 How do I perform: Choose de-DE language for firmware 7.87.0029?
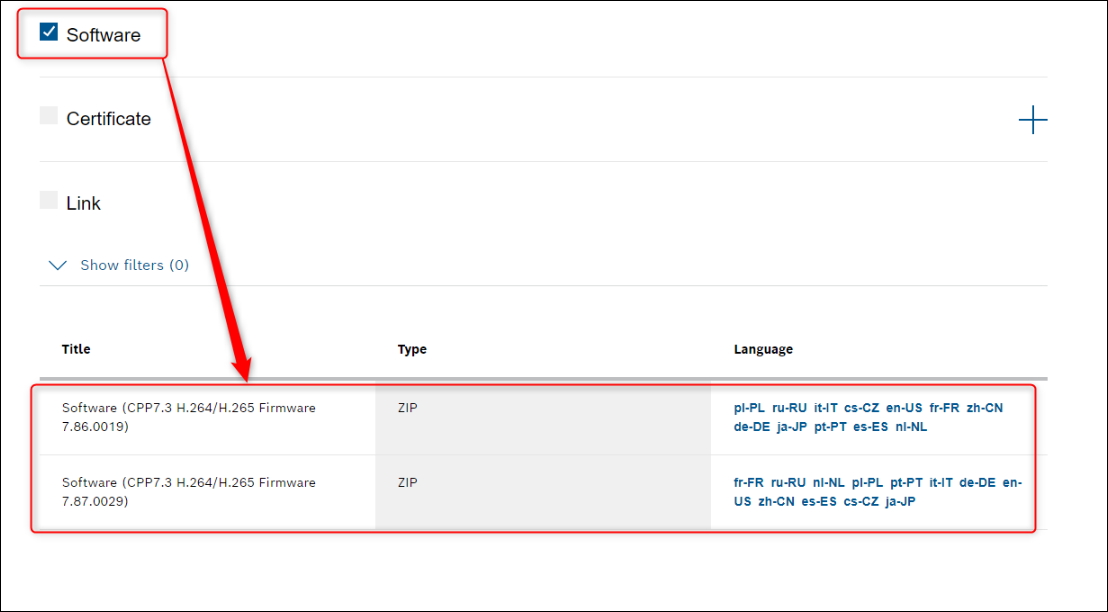(977, 482)
